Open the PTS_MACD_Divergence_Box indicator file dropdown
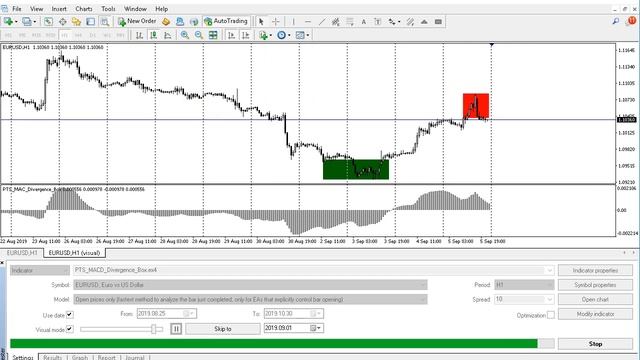Screen dimensions: 640x360 313,270
